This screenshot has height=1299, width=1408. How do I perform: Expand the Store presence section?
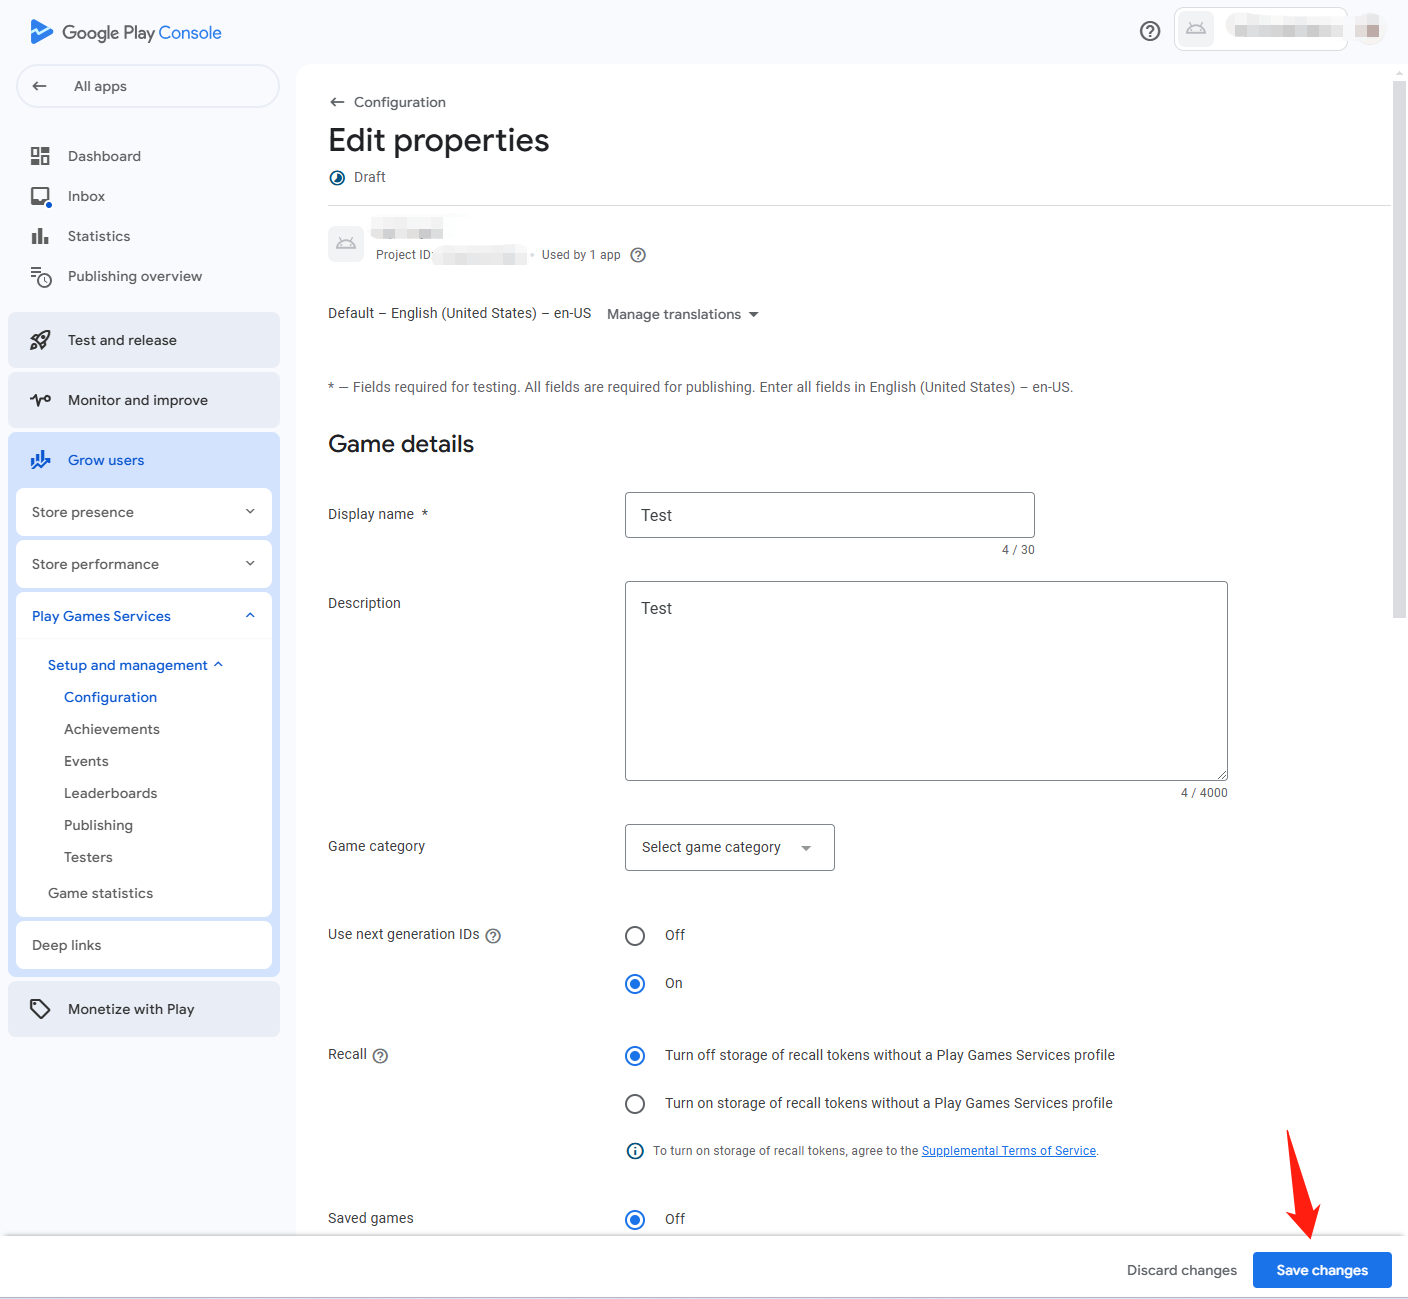(144, 512)
